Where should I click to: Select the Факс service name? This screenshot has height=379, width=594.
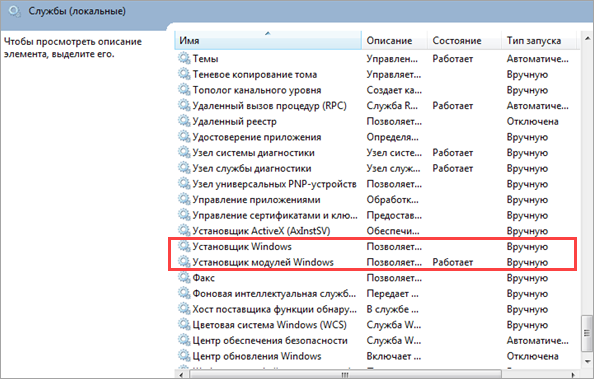203,278
